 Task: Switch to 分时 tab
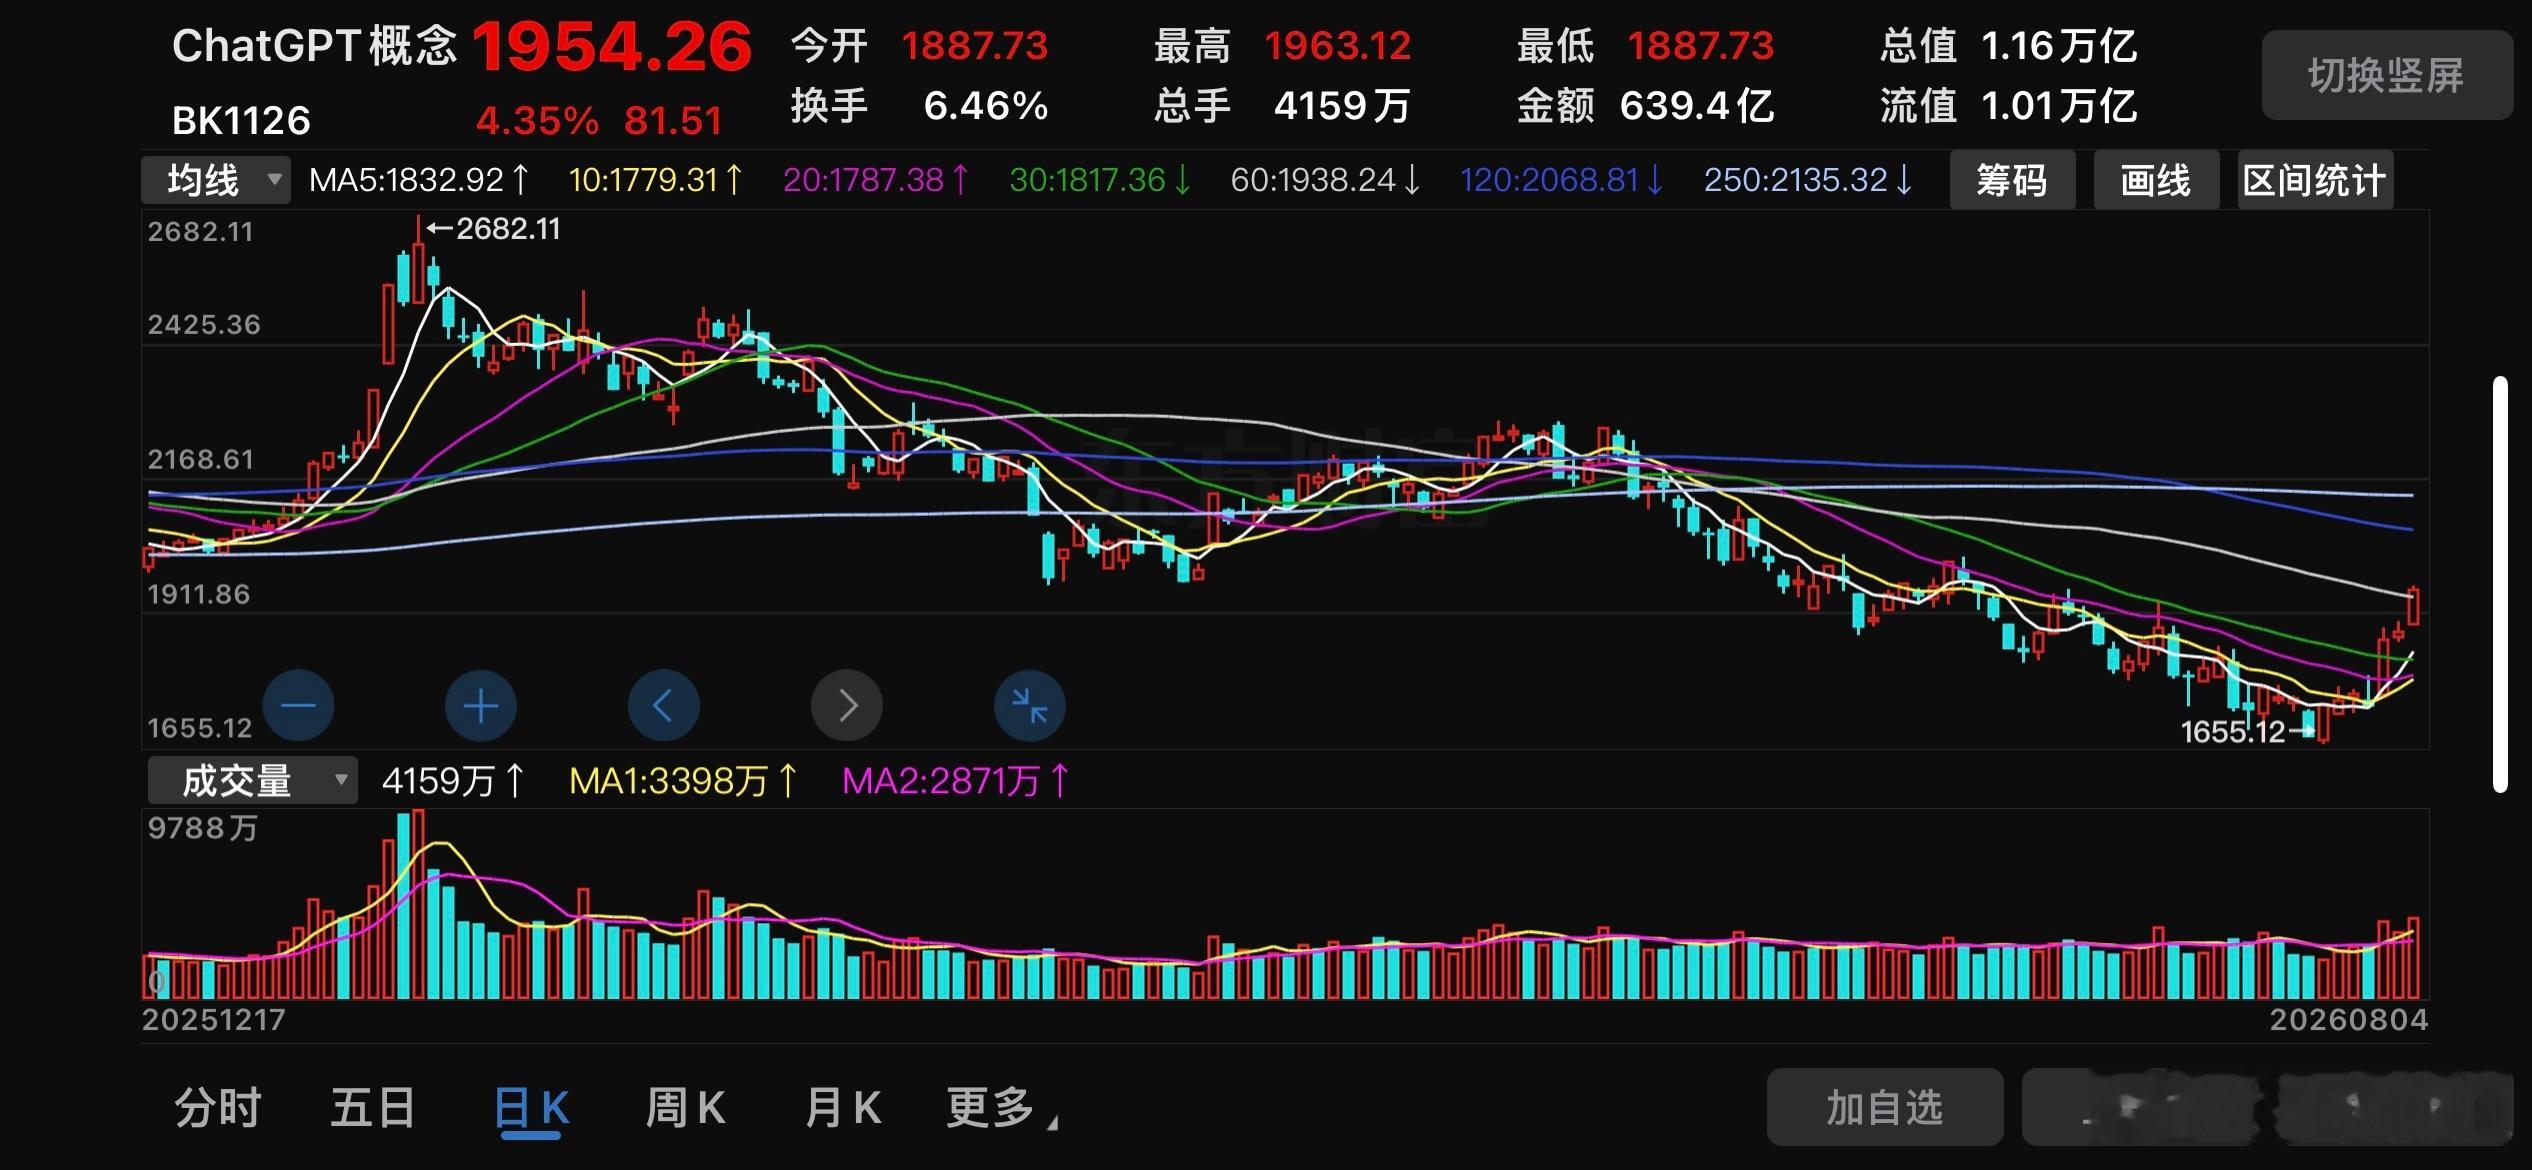click(218, 1108)
